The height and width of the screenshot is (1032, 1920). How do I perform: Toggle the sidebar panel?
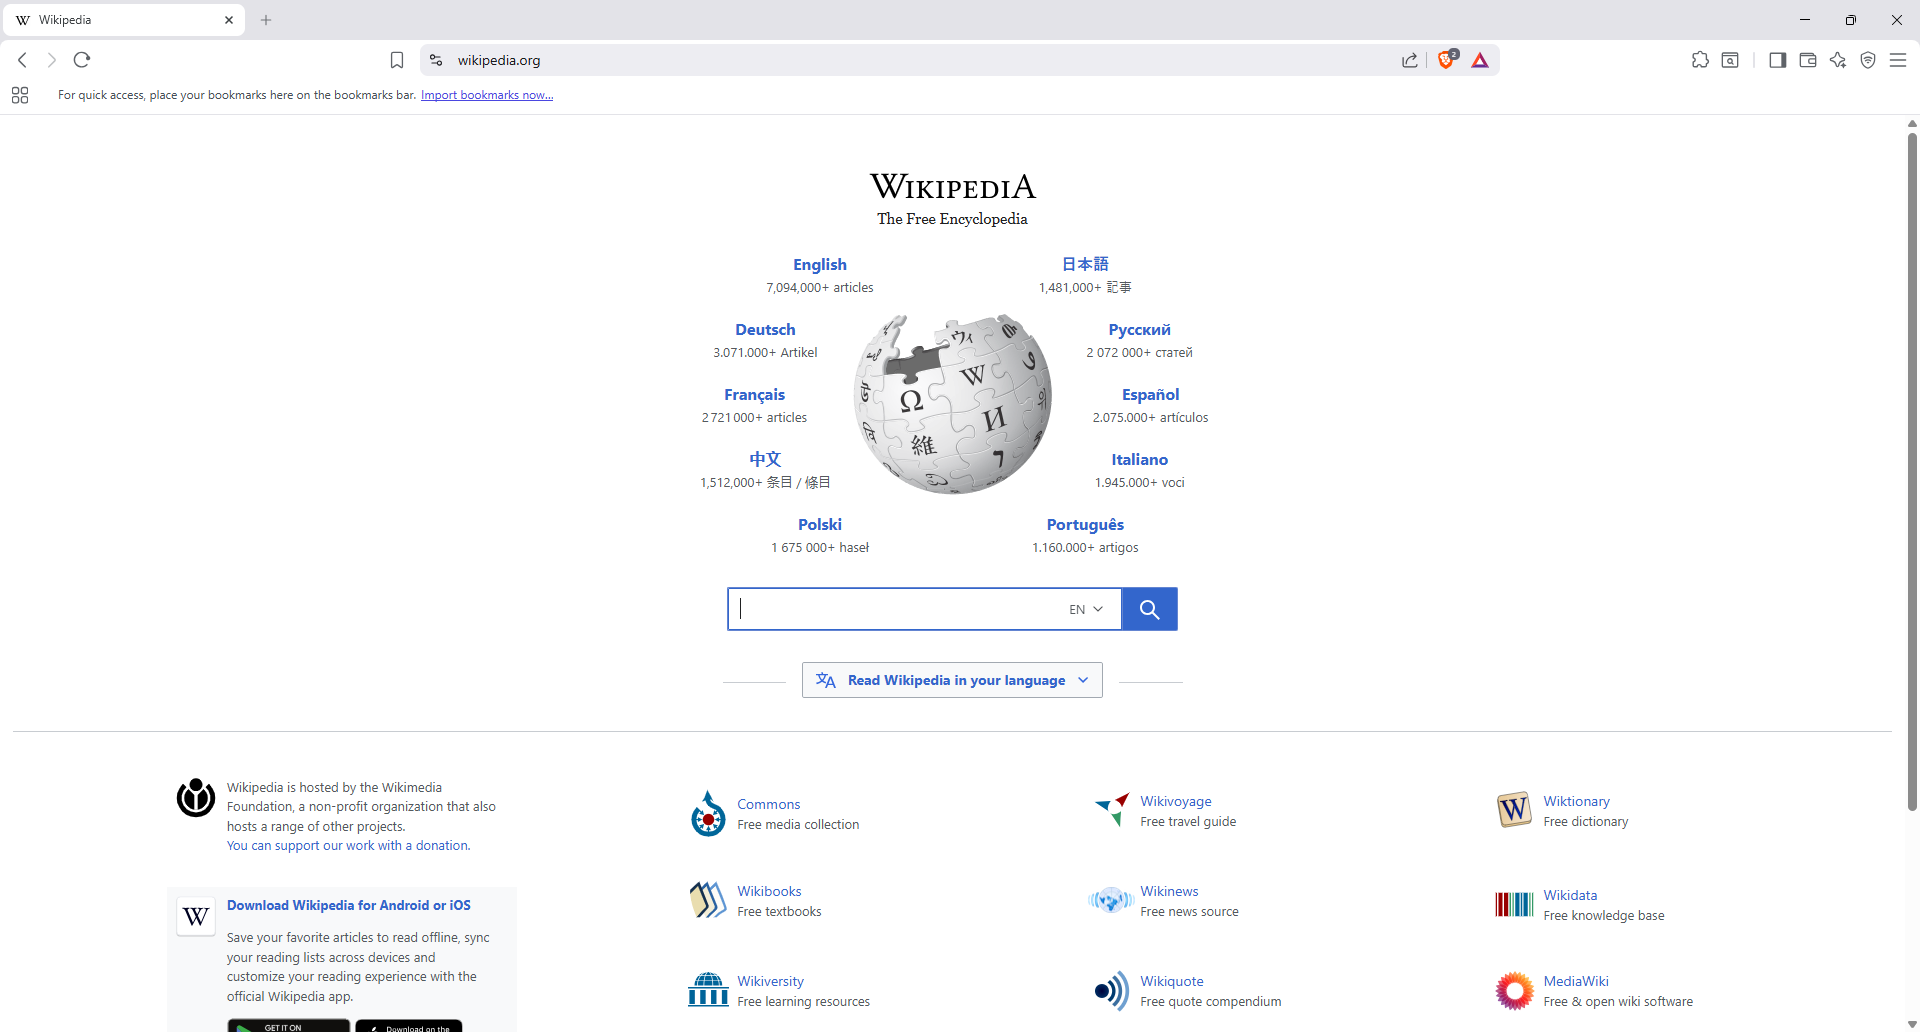[x=1777, y=60]
